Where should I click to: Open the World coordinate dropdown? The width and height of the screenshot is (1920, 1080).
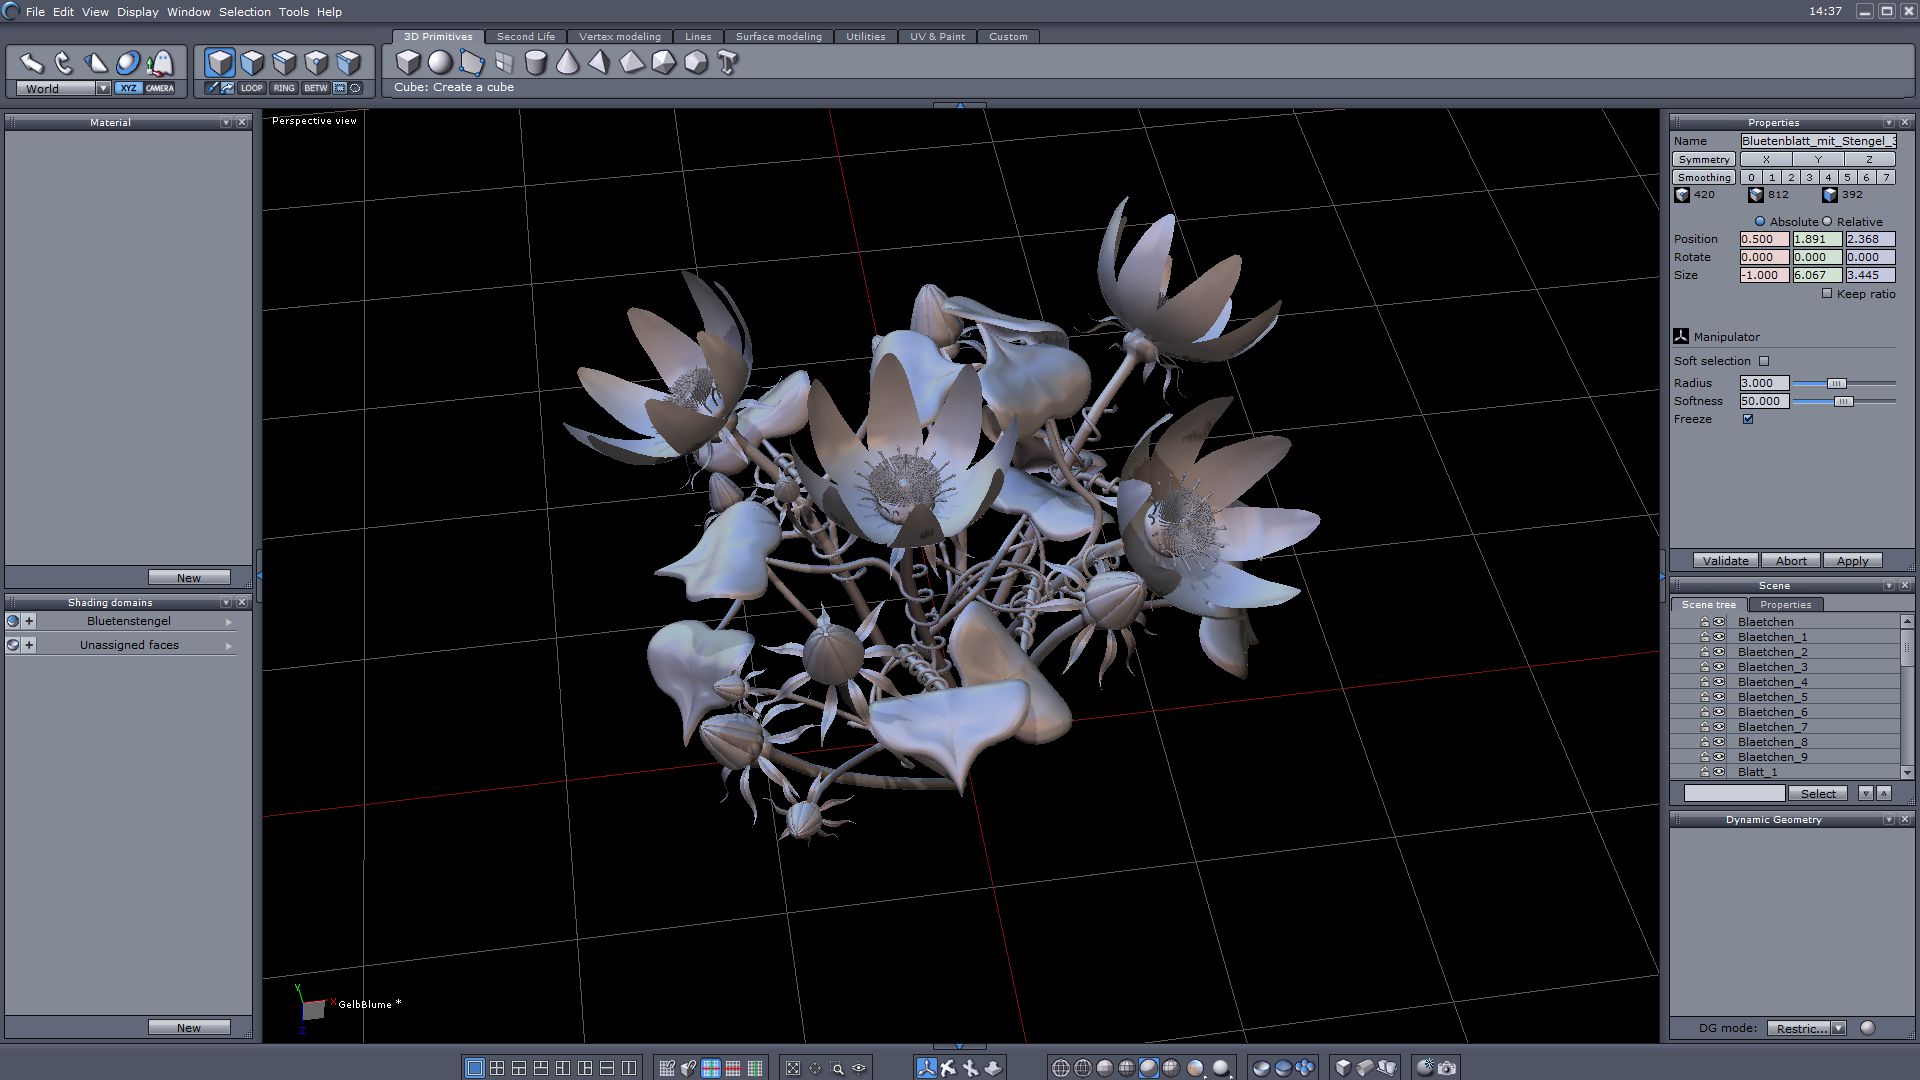point(103,89)
